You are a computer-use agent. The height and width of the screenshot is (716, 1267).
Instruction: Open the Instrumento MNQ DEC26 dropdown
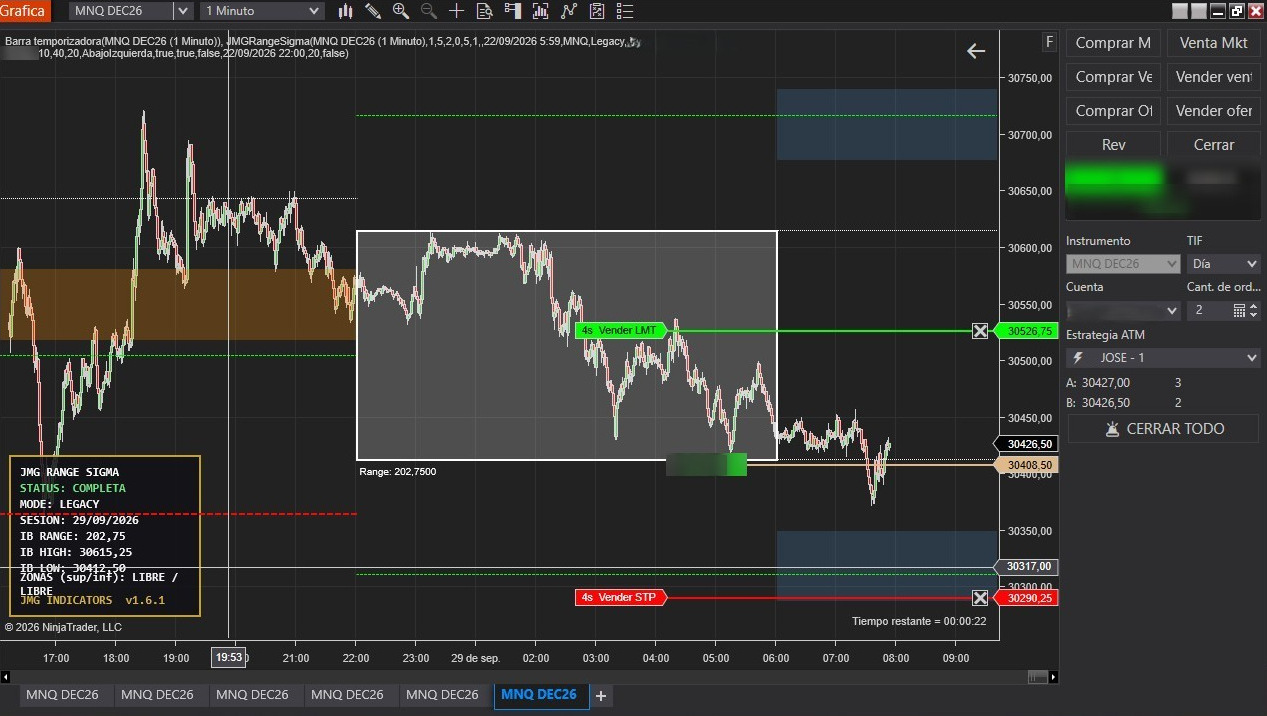click(1123, 264)
